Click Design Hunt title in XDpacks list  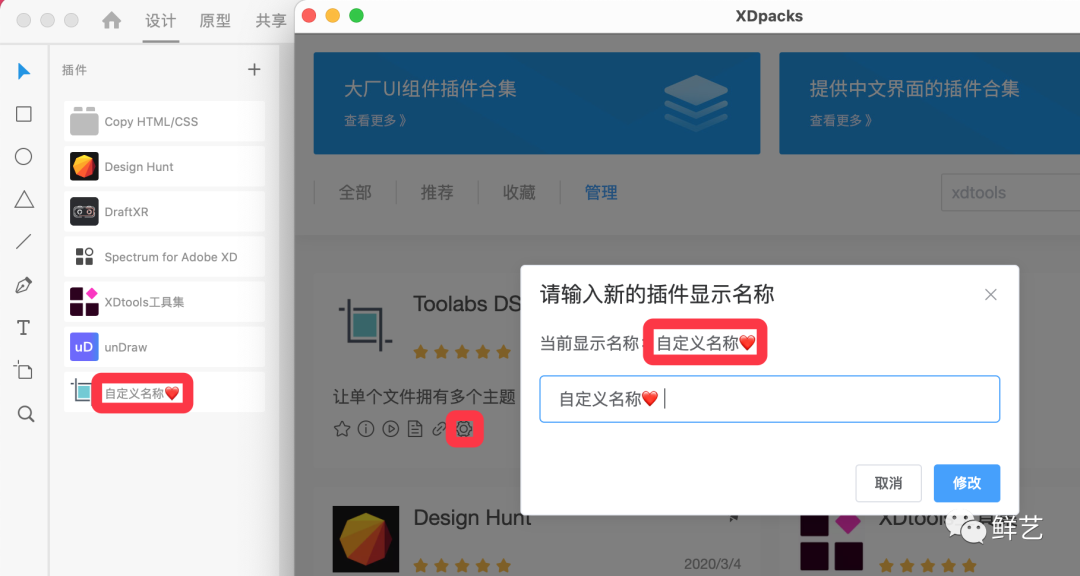pyautogui.click(x=472, y=517)
